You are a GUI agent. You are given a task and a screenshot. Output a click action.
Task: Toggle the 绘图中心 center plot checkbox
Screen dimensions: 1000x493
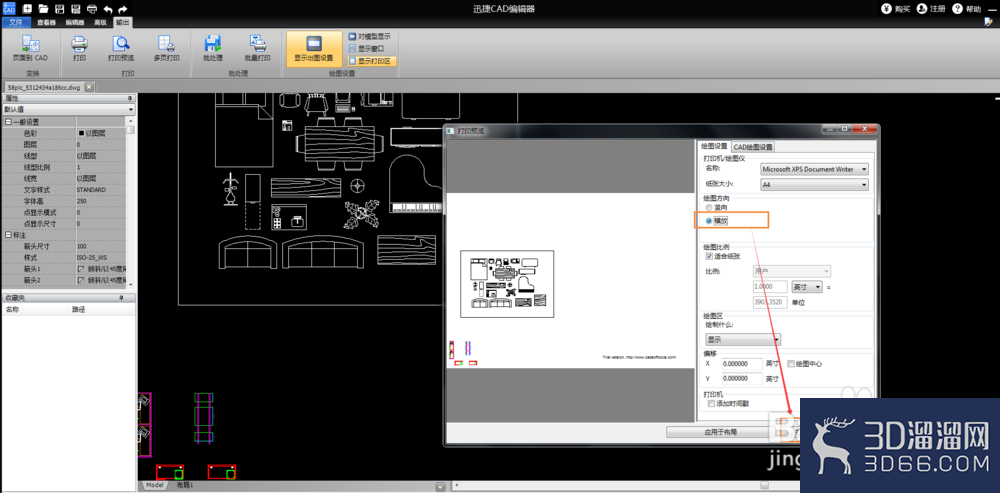point(791,364)
